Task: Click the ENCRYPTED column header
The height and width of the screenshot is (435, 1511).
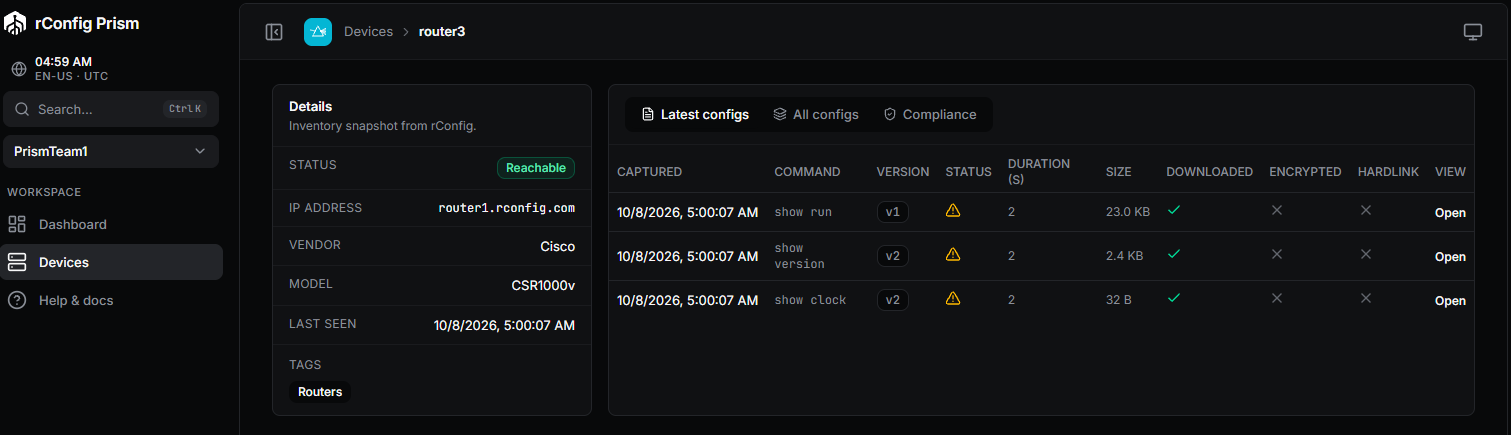Action: point(1305,172)
